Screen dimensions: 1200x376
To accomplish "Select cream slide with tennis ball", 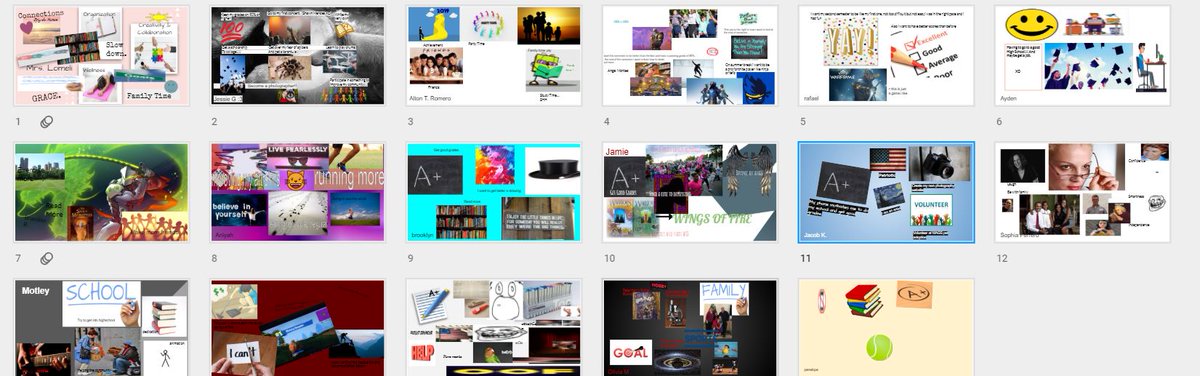I will click(886, 328).
